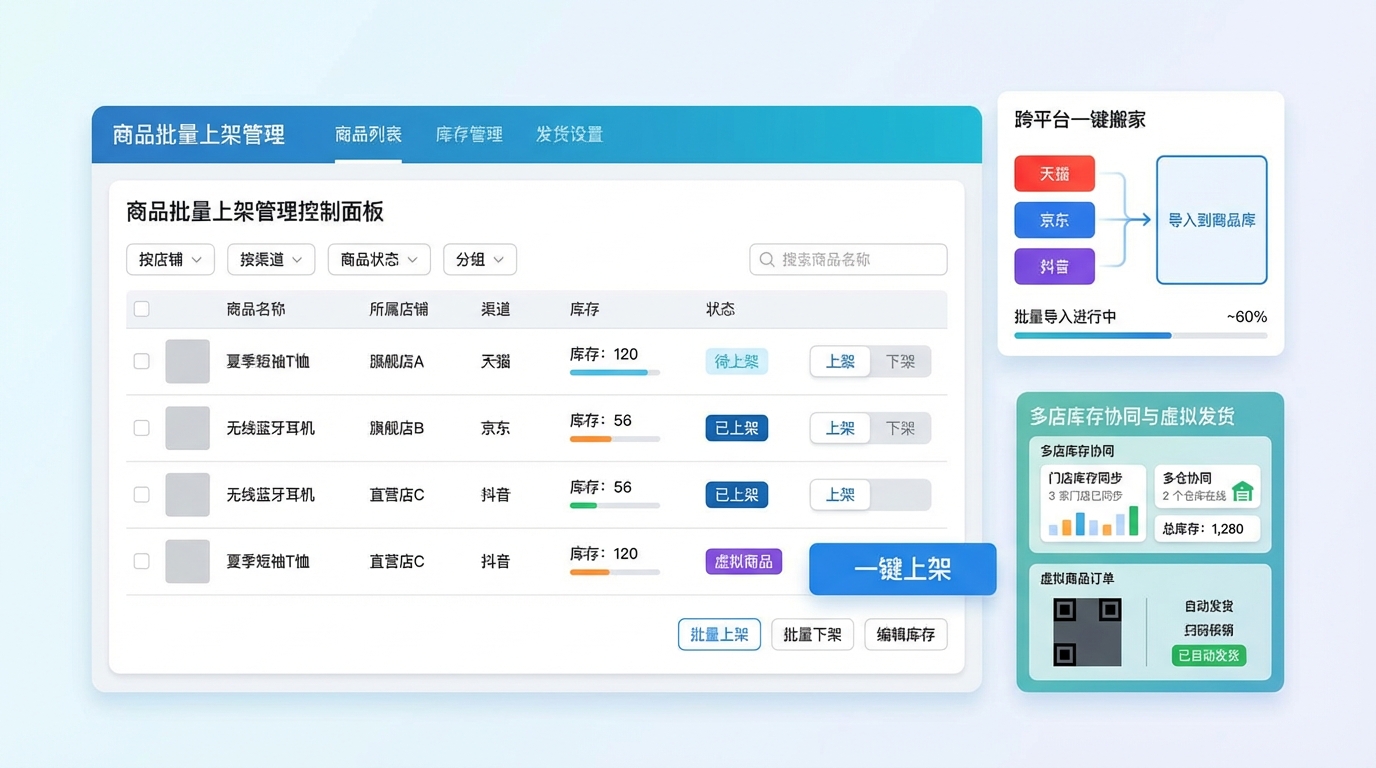
Task: Click the 编辑库存 button
Action: tap(905, 635)
